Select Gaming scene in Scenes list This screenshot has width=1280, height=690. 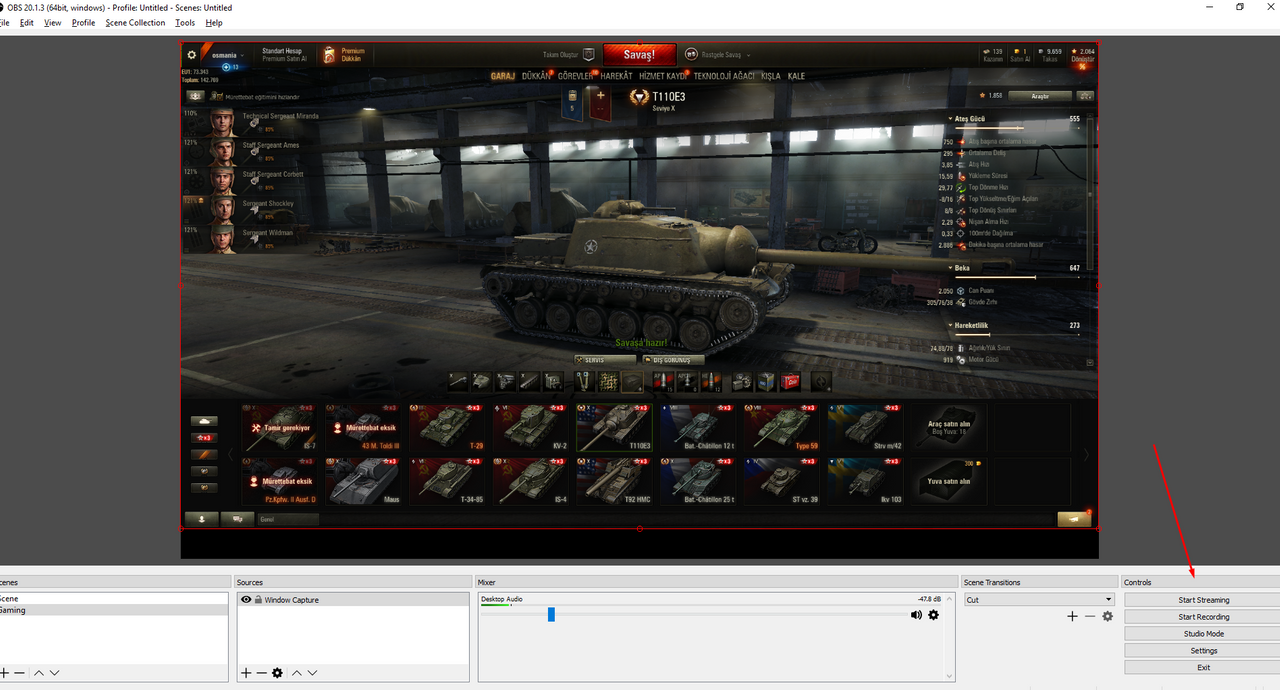coord(113,610)
